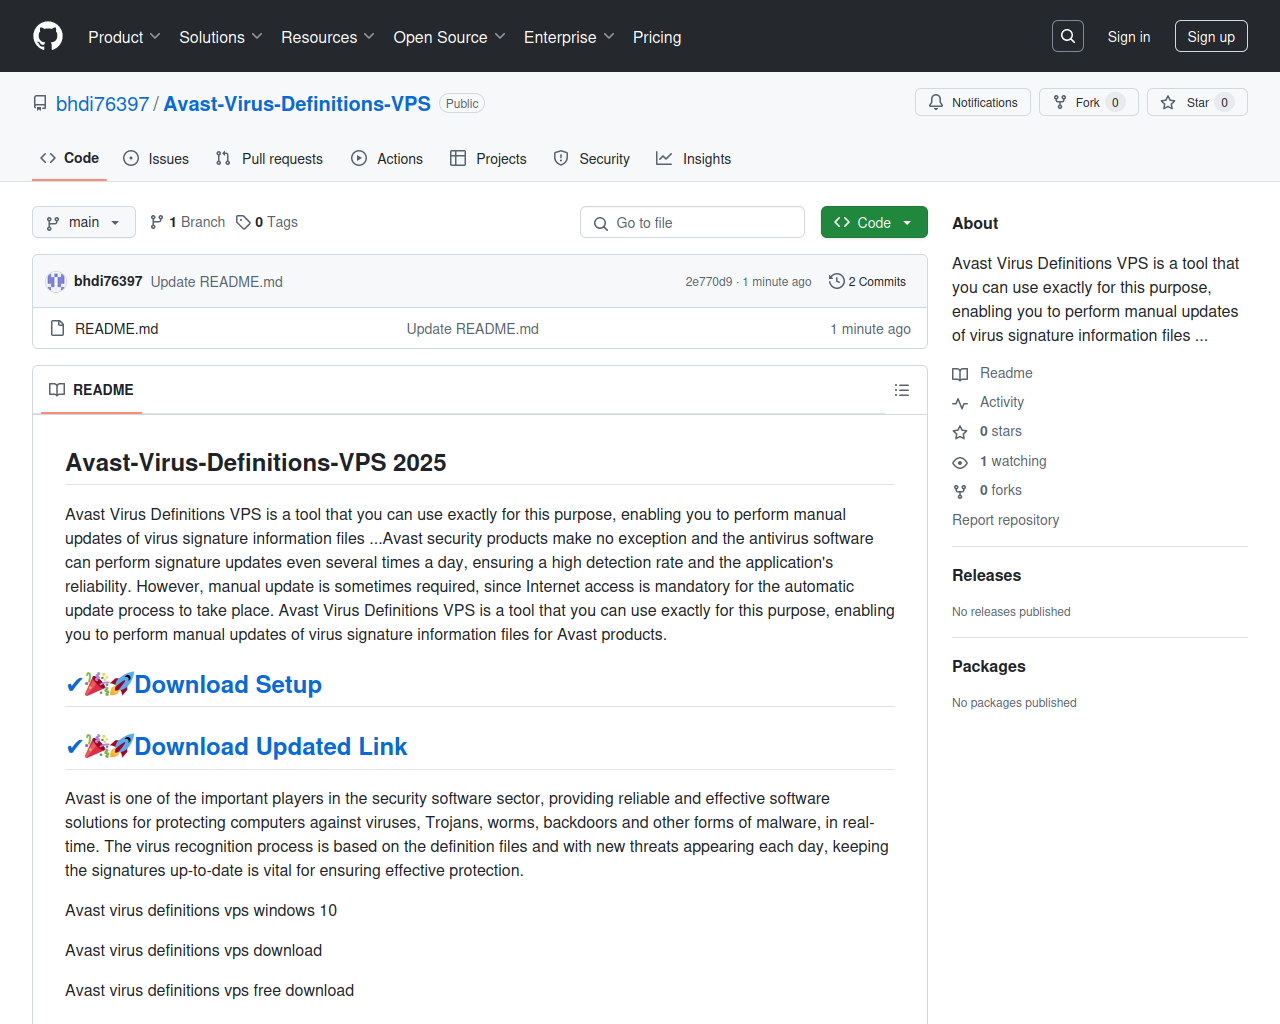Select the Code tab

[69, 158]
